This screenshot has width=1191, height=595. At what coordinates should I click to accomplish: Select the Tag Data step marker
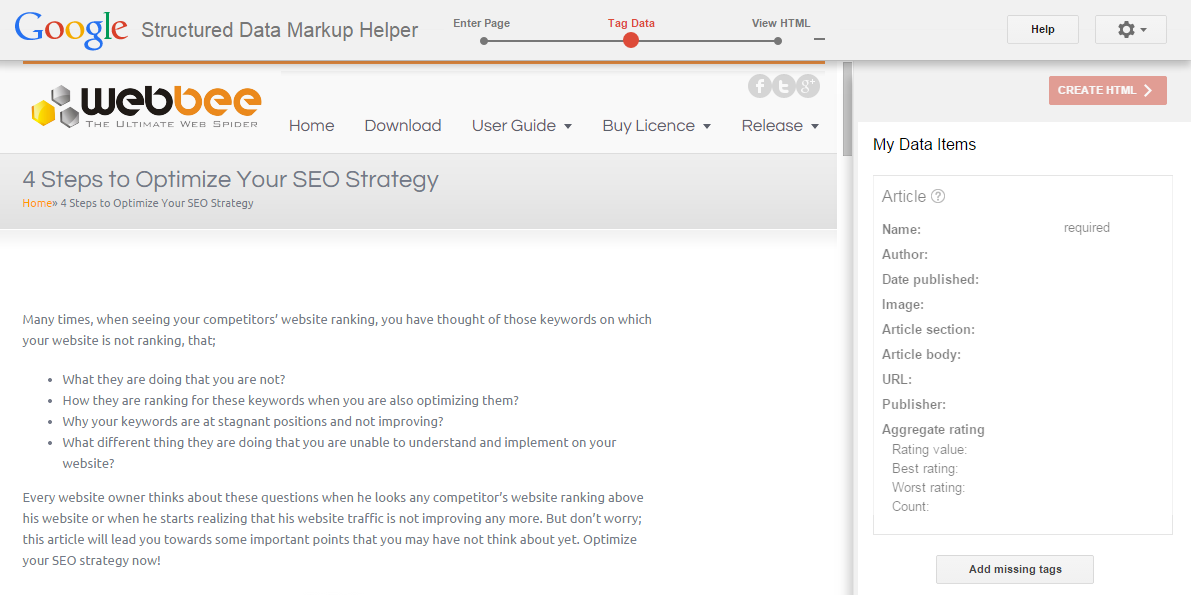(630, 40)
